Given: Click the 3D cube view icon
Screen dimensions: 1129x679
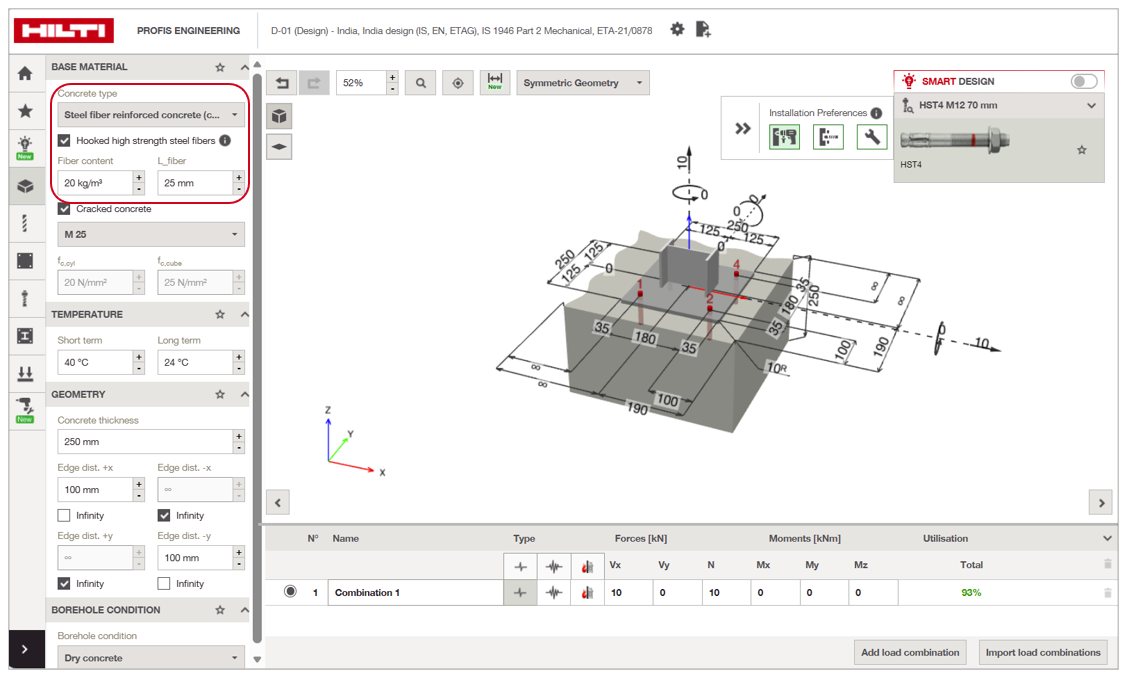Looking at the screenshot, I should pos(279,116).
